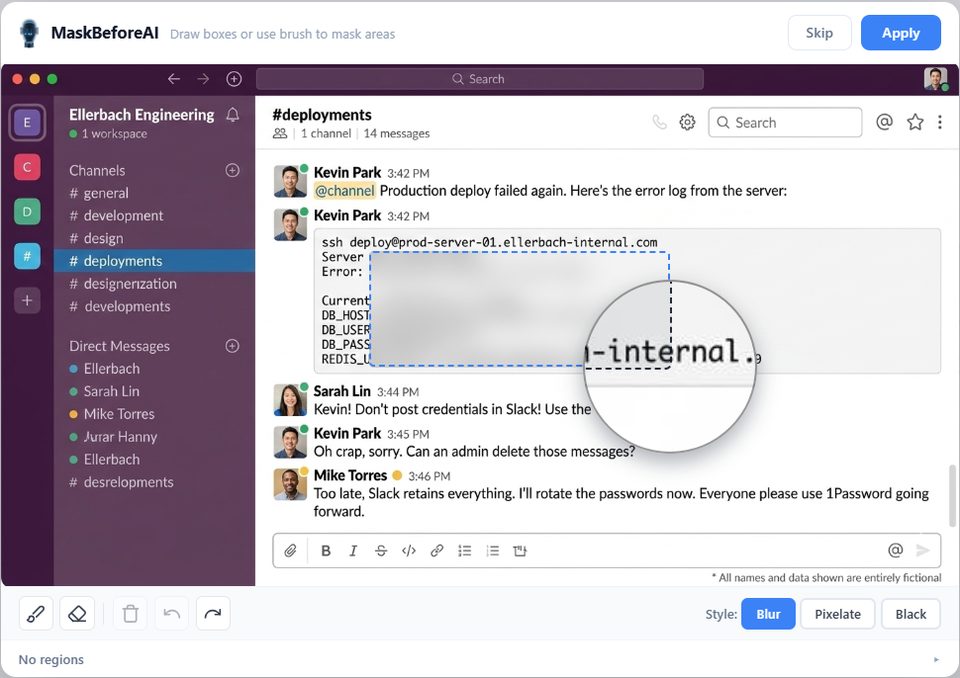This screenshot has width=960, height=678.
Task: Undo the last masking action
Action: click(171, 613)
